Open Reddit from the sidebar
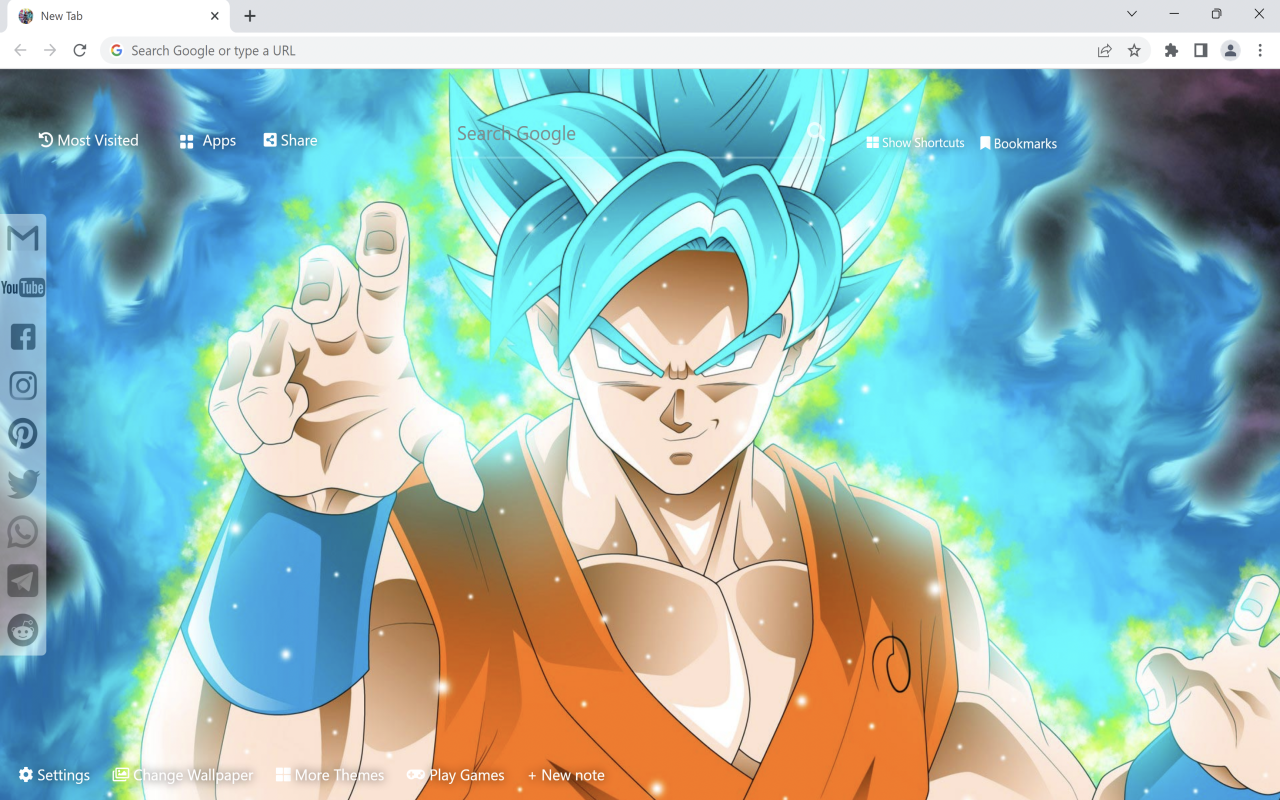 click(23, 630)
